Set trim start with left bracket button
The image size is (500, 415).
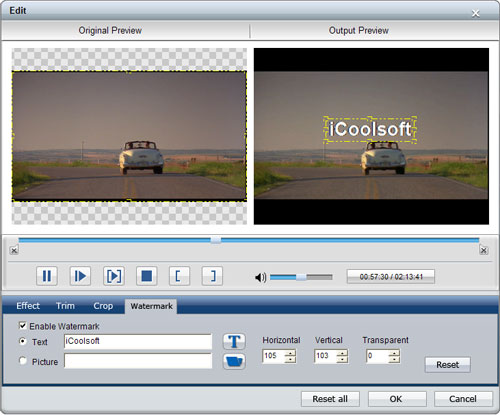[179, 276]
